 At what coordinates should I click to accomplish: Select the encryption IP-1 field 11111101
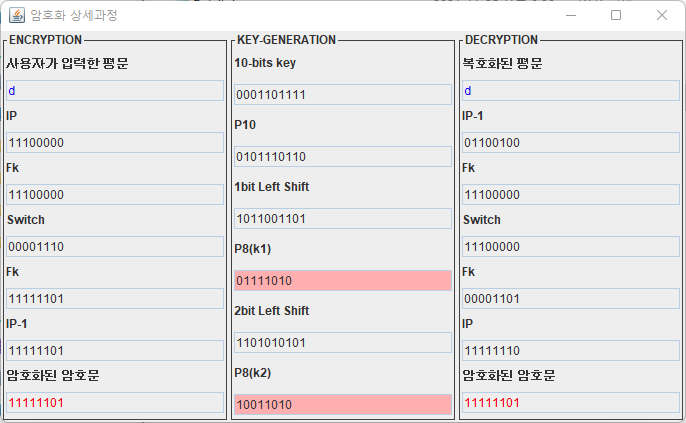(x=115, y=350)
